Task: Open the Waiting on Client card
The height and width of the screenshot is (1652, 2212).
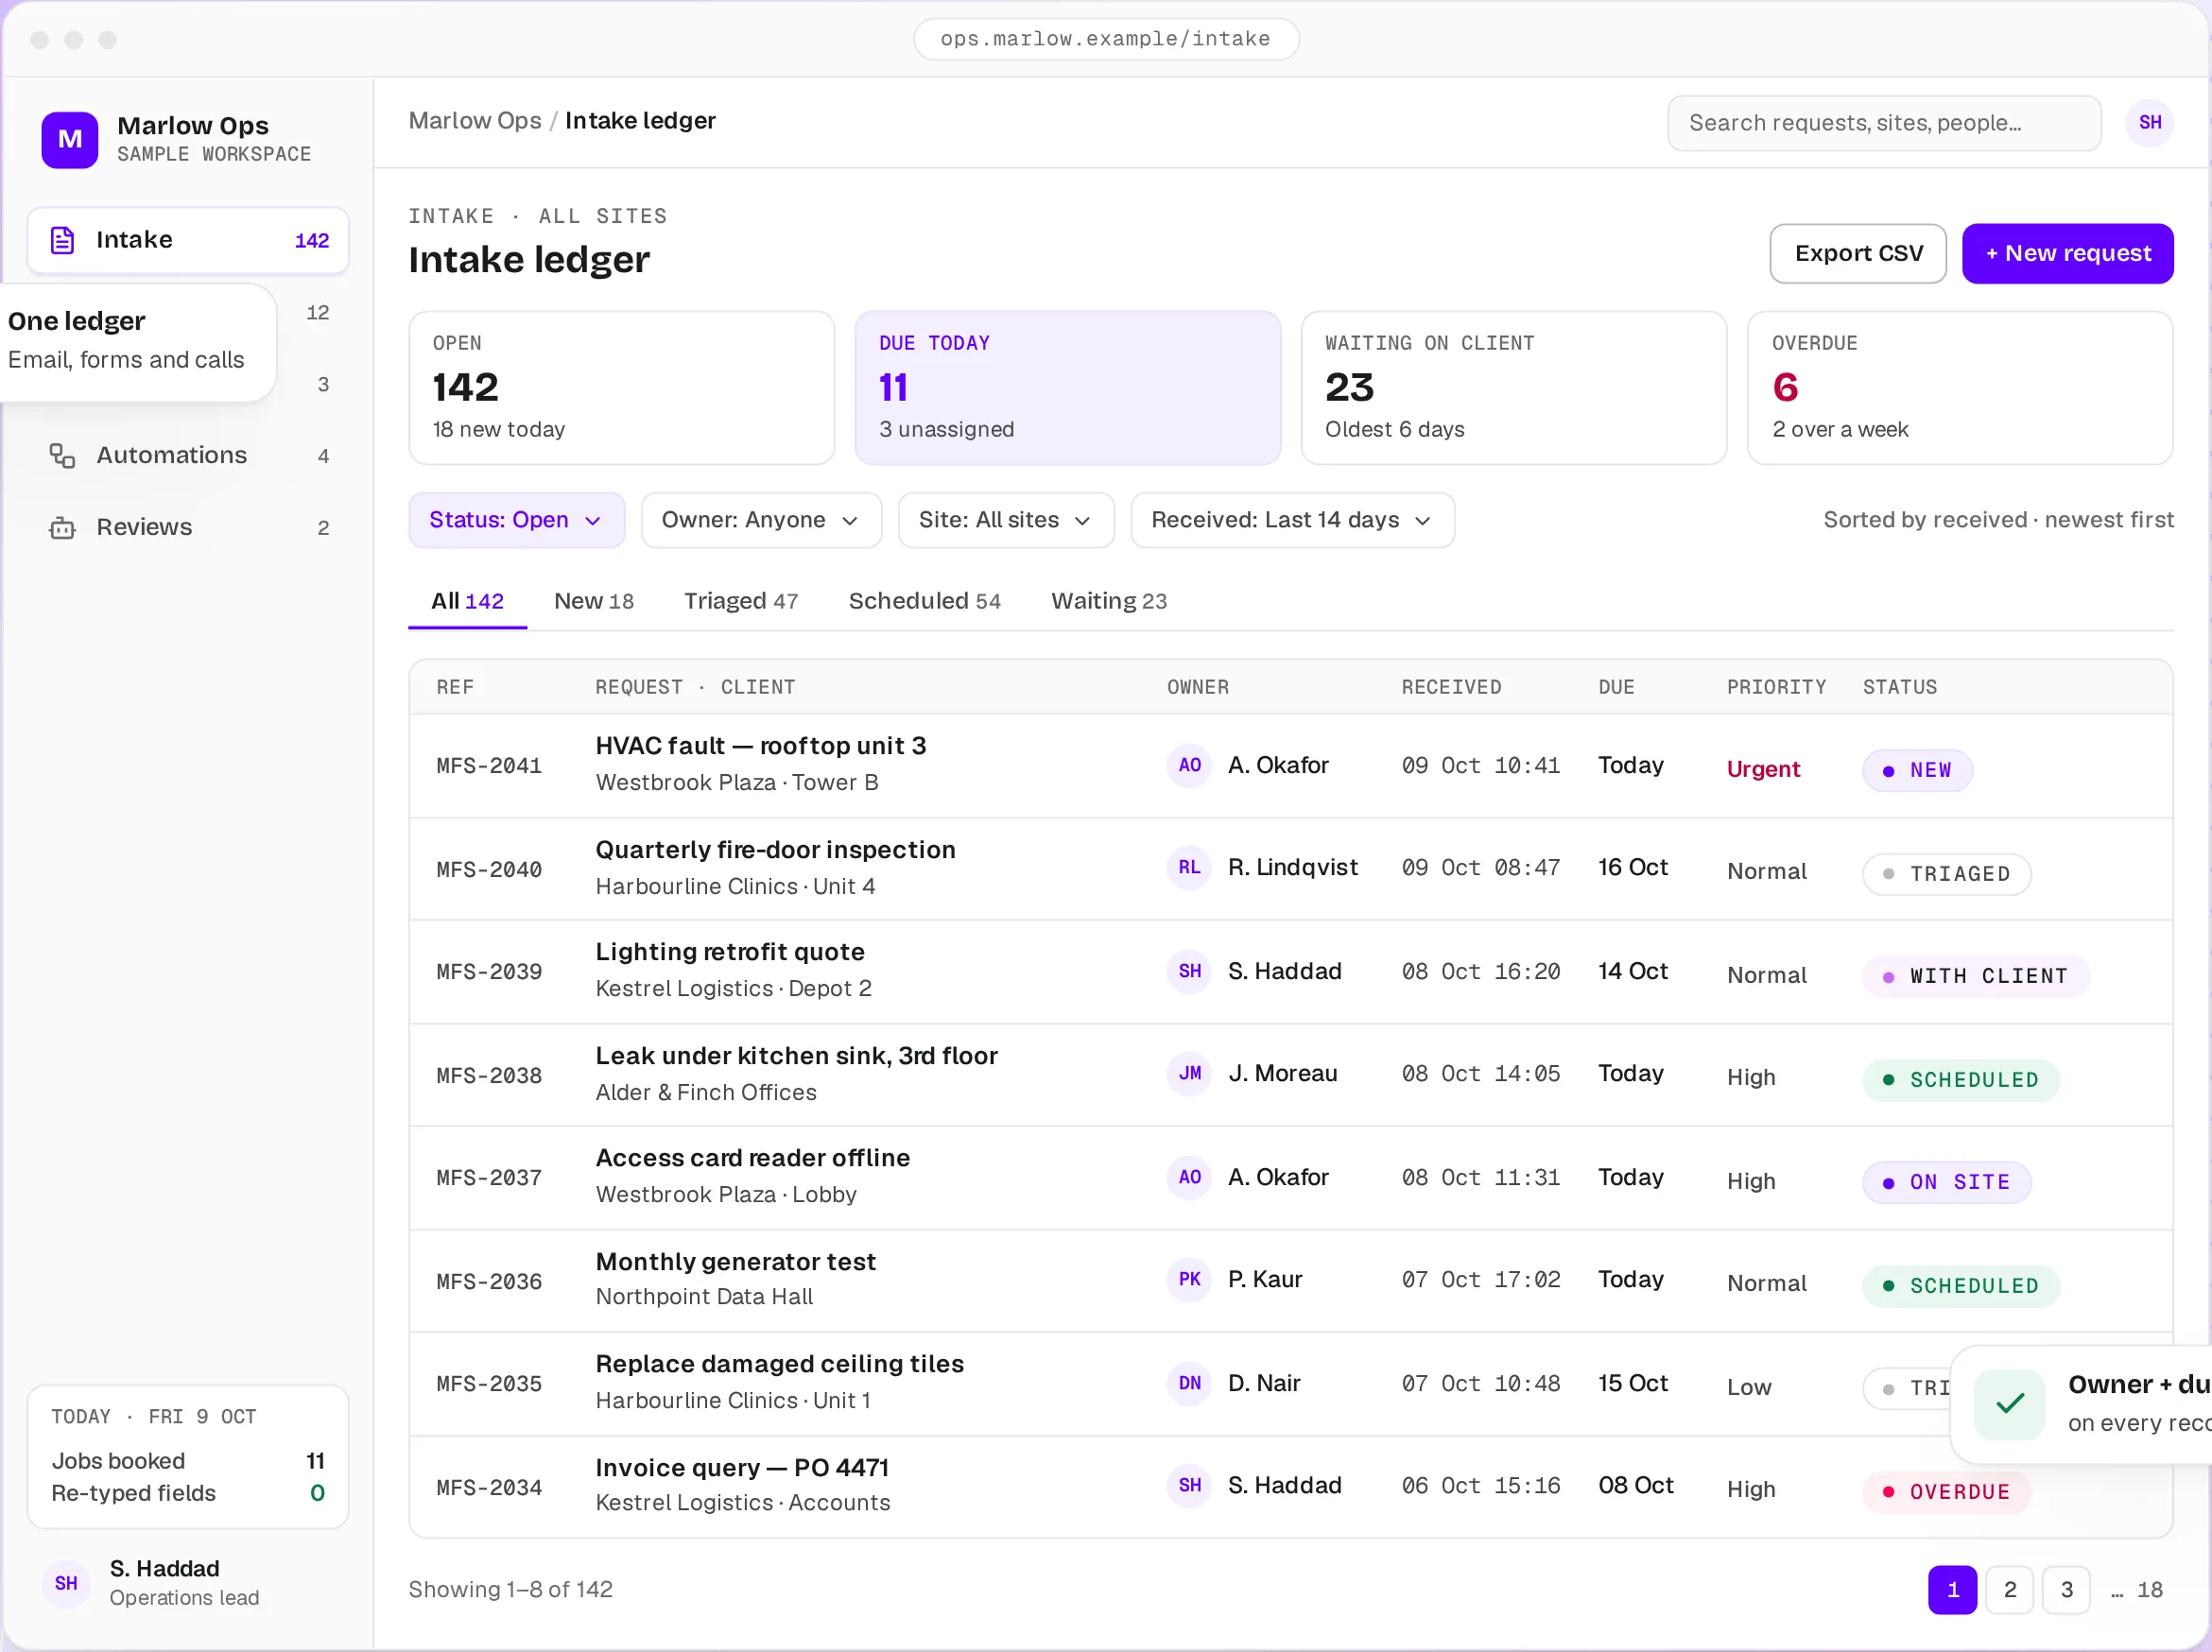Action: click(x=1513, y=388)
